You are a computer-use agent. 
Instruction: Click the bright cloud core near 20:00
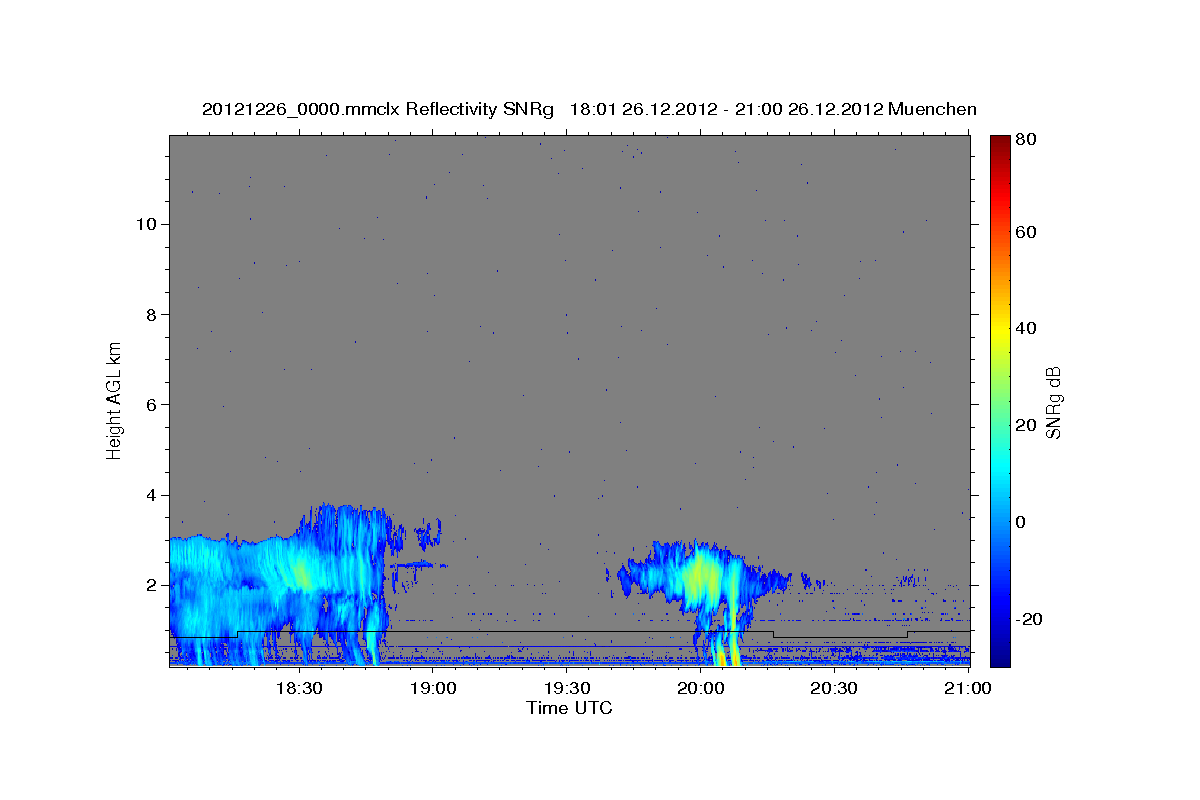(x=700, y=575)
